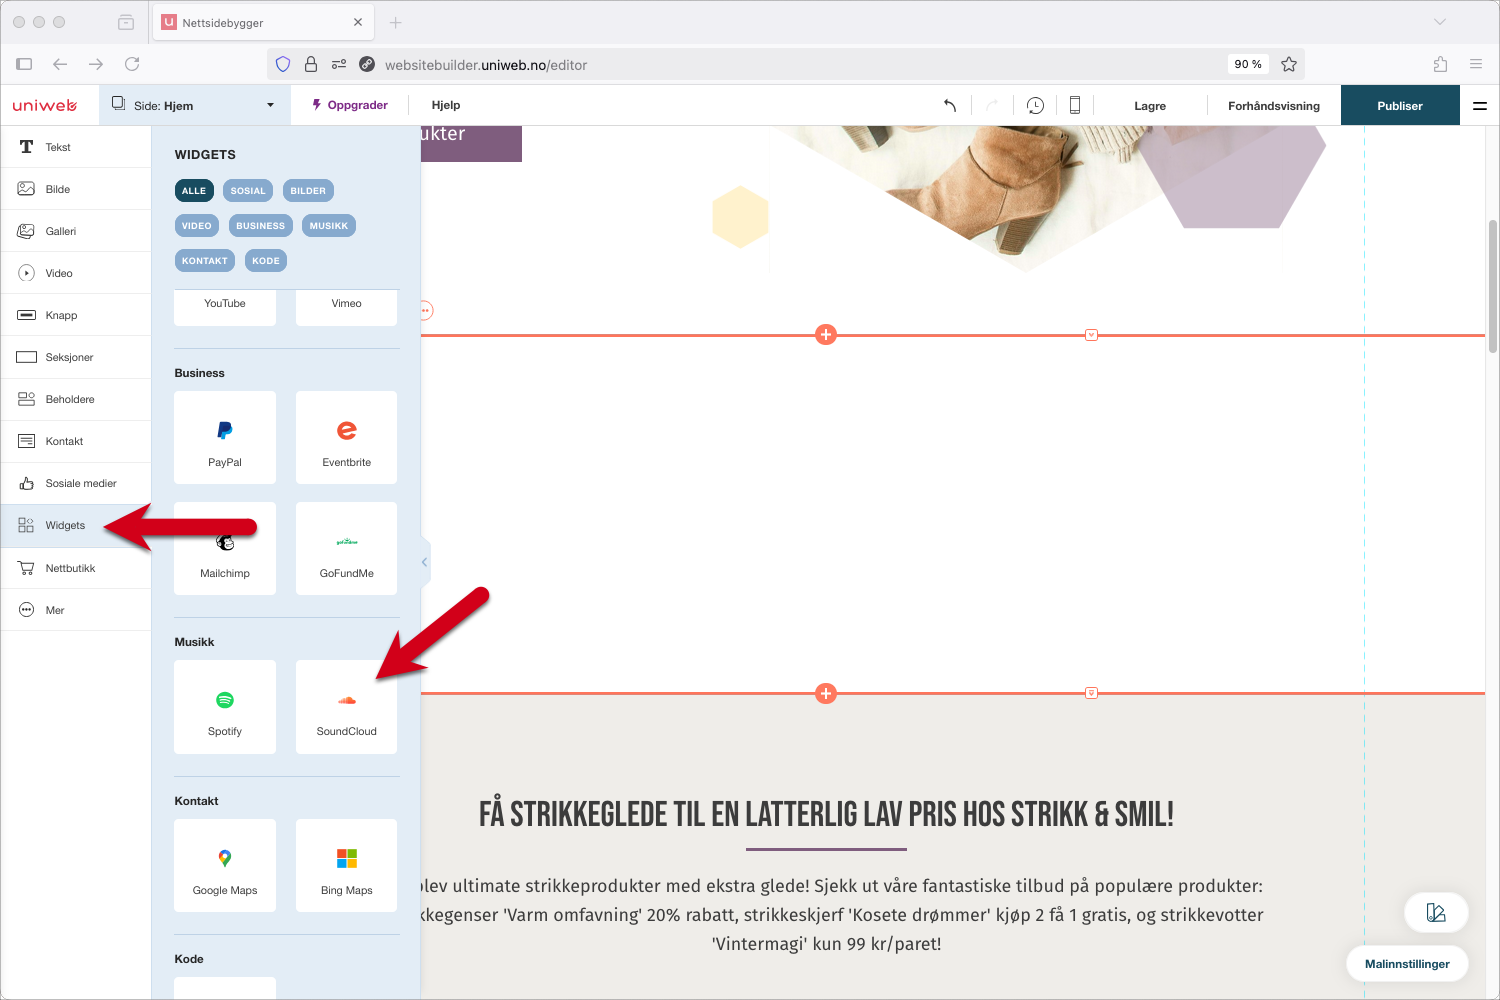Viewport: 1500px width, 1000px height.
Task: Add the Bing Maps widget
Action: pyautogui.click(x=347, y=866)
